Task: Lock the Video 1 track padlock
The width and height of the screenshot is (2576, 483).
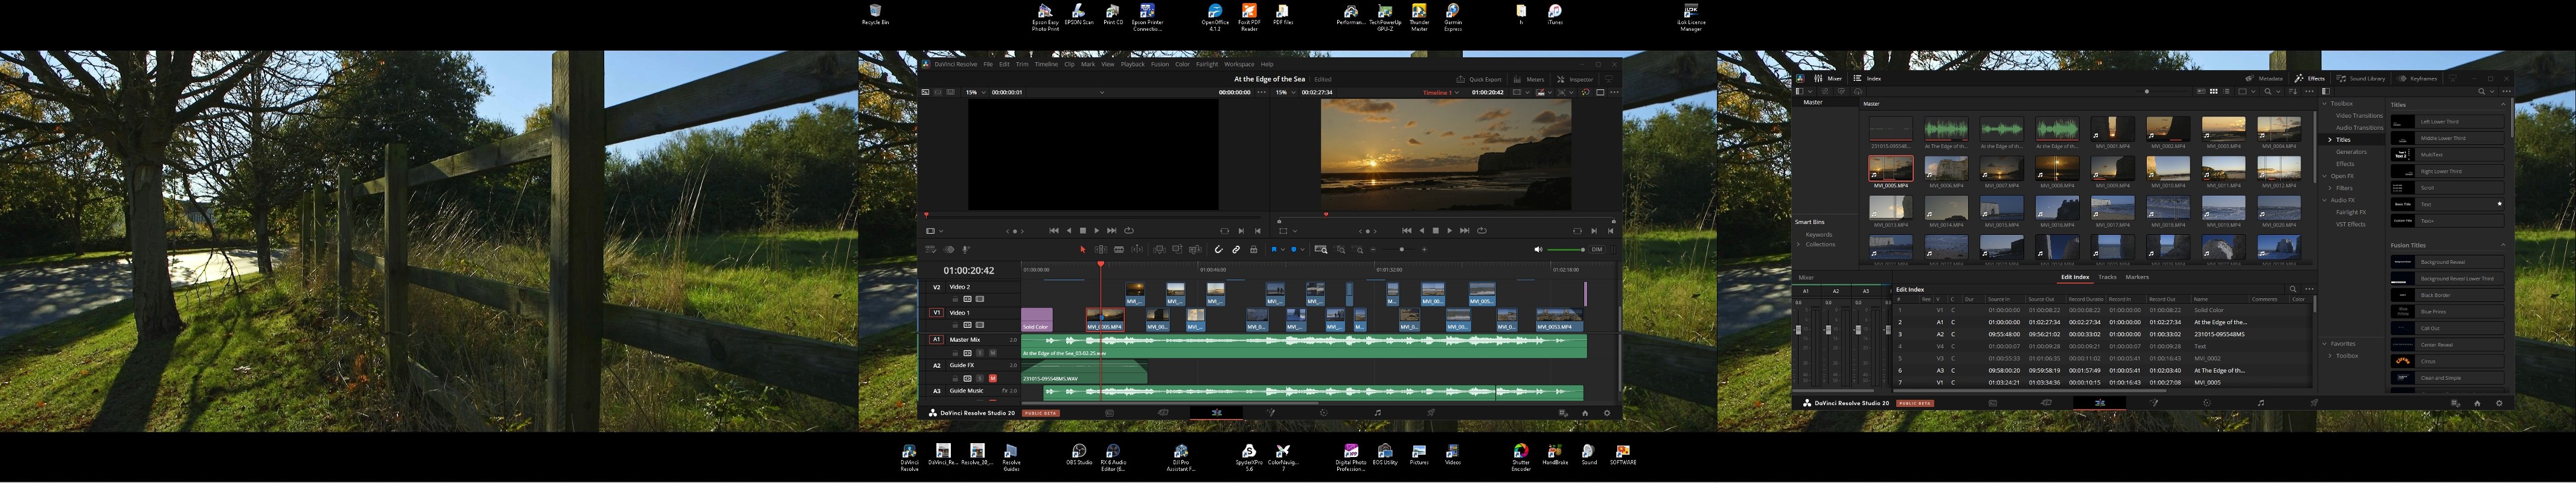Action: (955, 325)
